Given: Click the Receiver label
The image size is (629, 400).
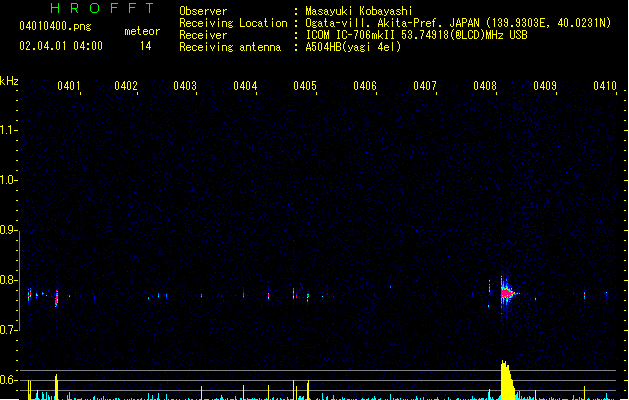Looking at the screenshot, I should coord(203,35).
